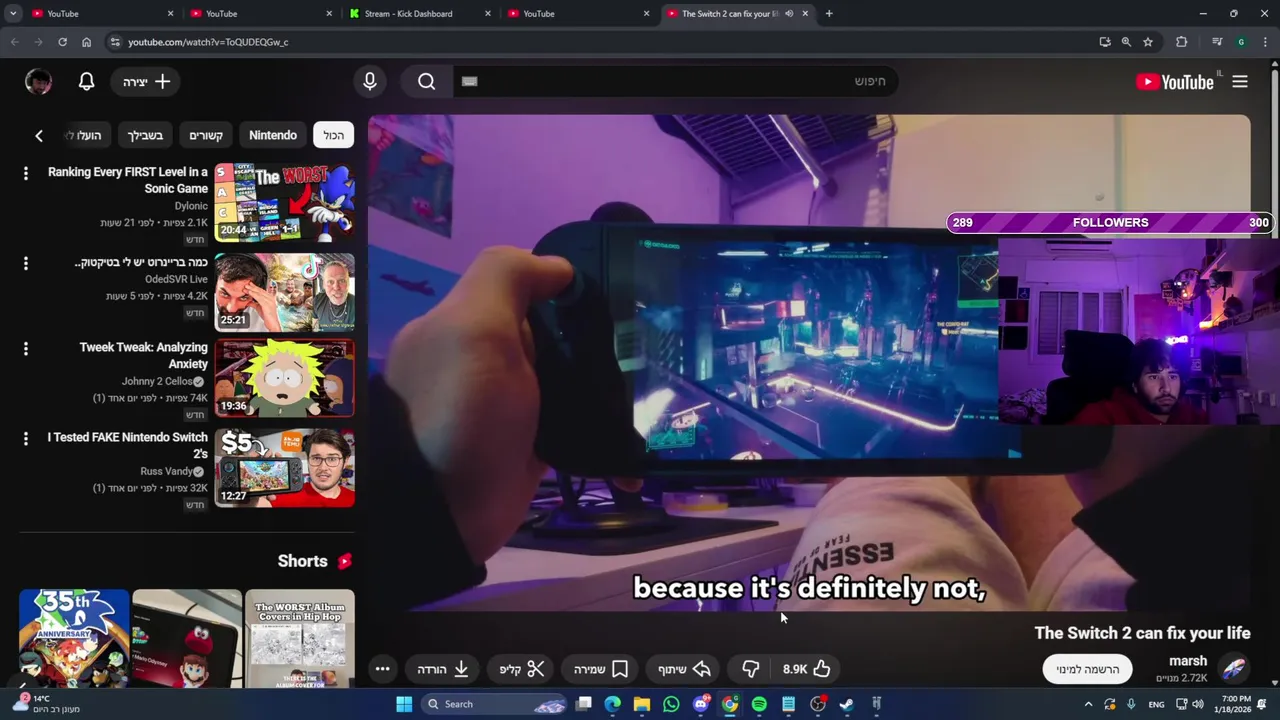Mute the playing tab via speaker icon
The image size is (1280, 720).
tap(789, 14)
